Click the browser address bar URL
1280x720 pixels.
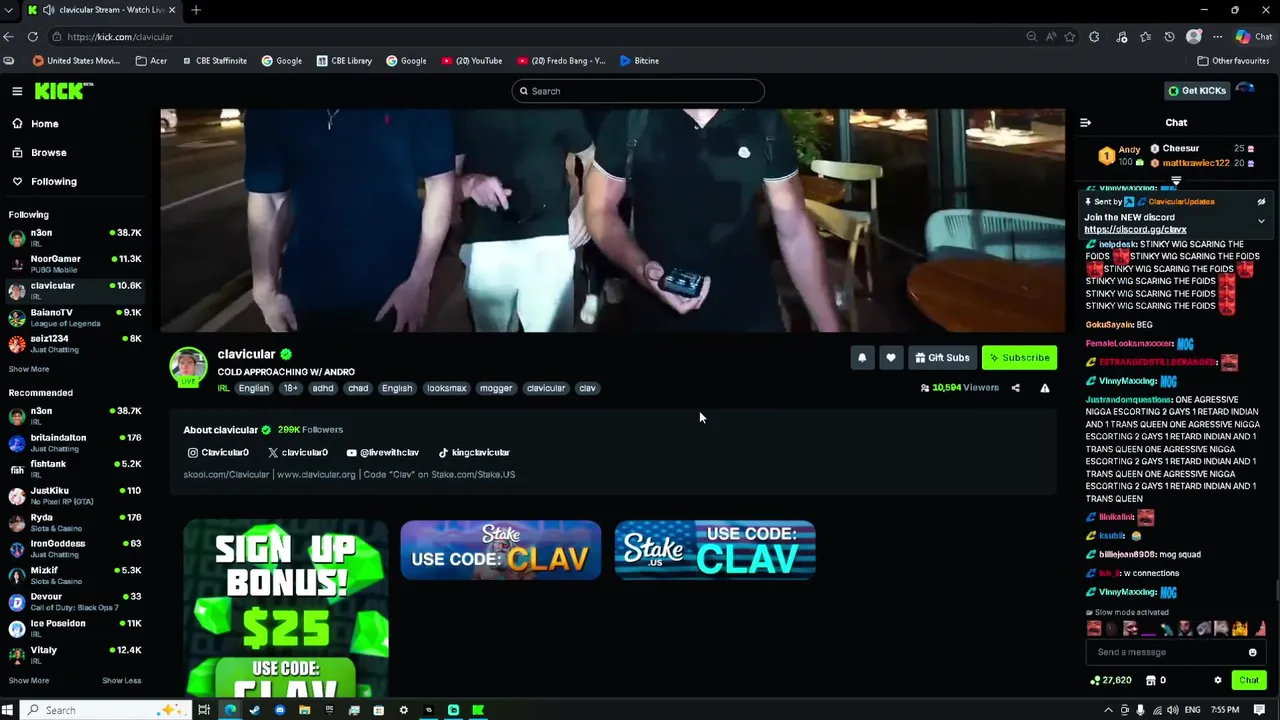120,37
